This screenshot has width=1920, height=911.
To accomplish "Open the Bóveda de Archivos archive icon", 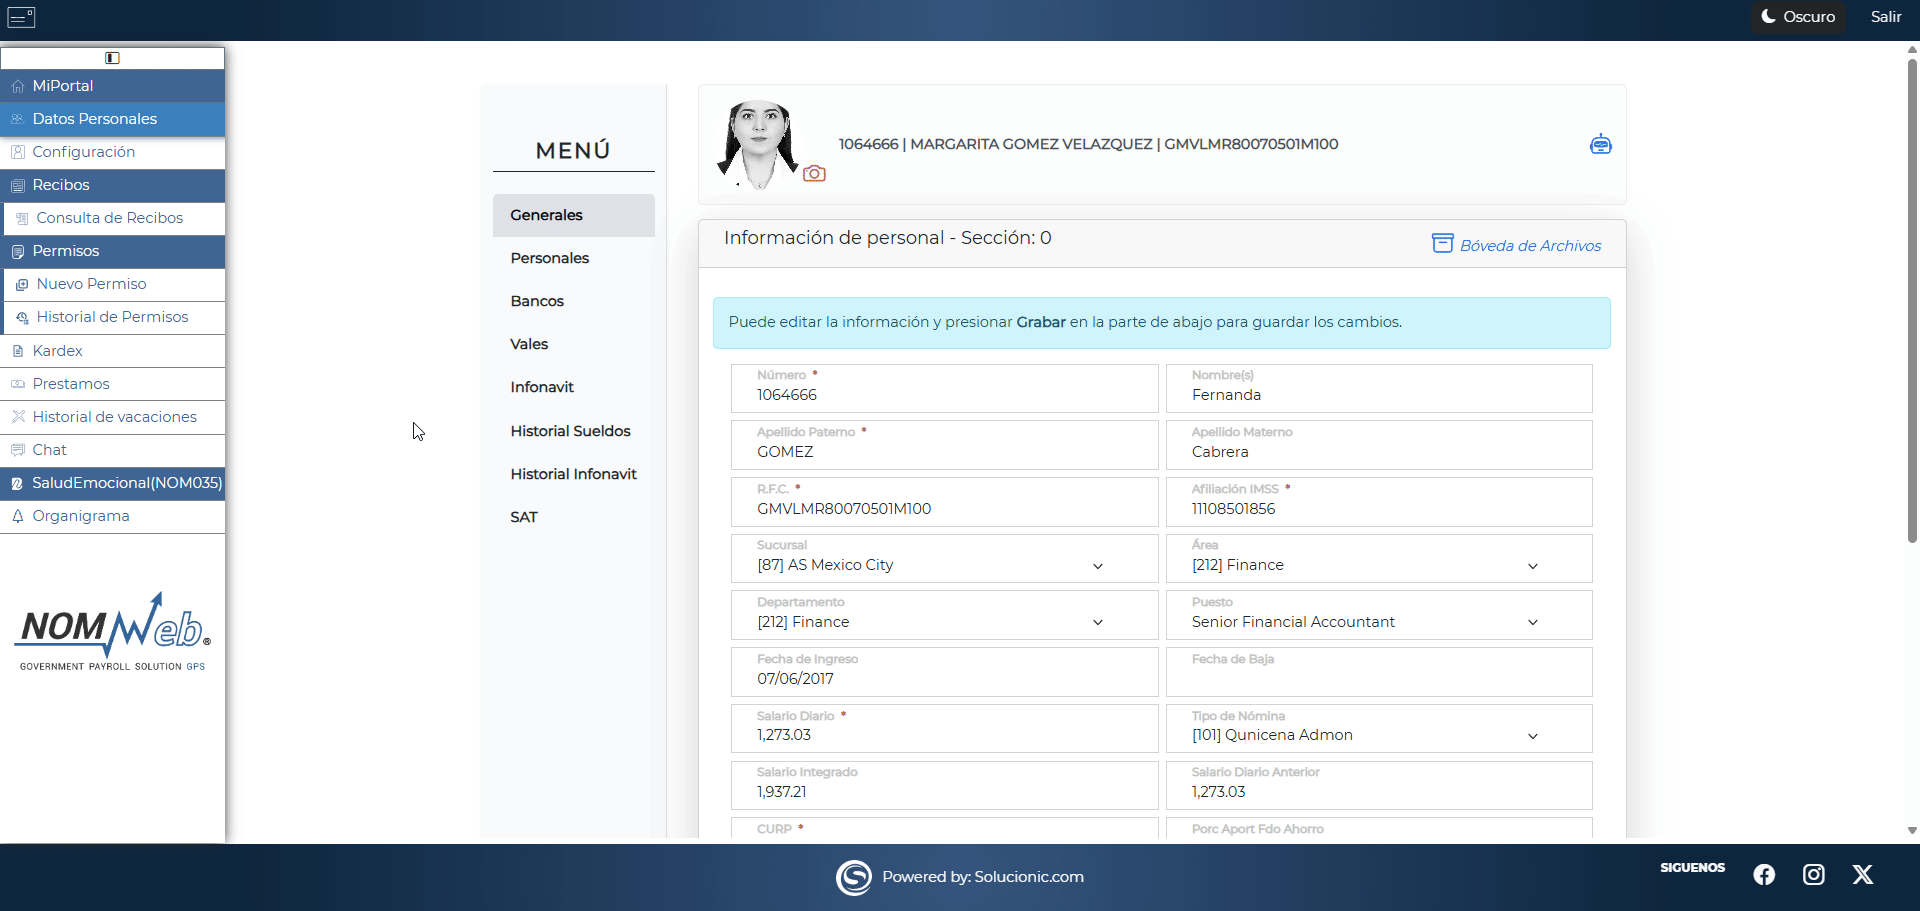I will 1442,243.
